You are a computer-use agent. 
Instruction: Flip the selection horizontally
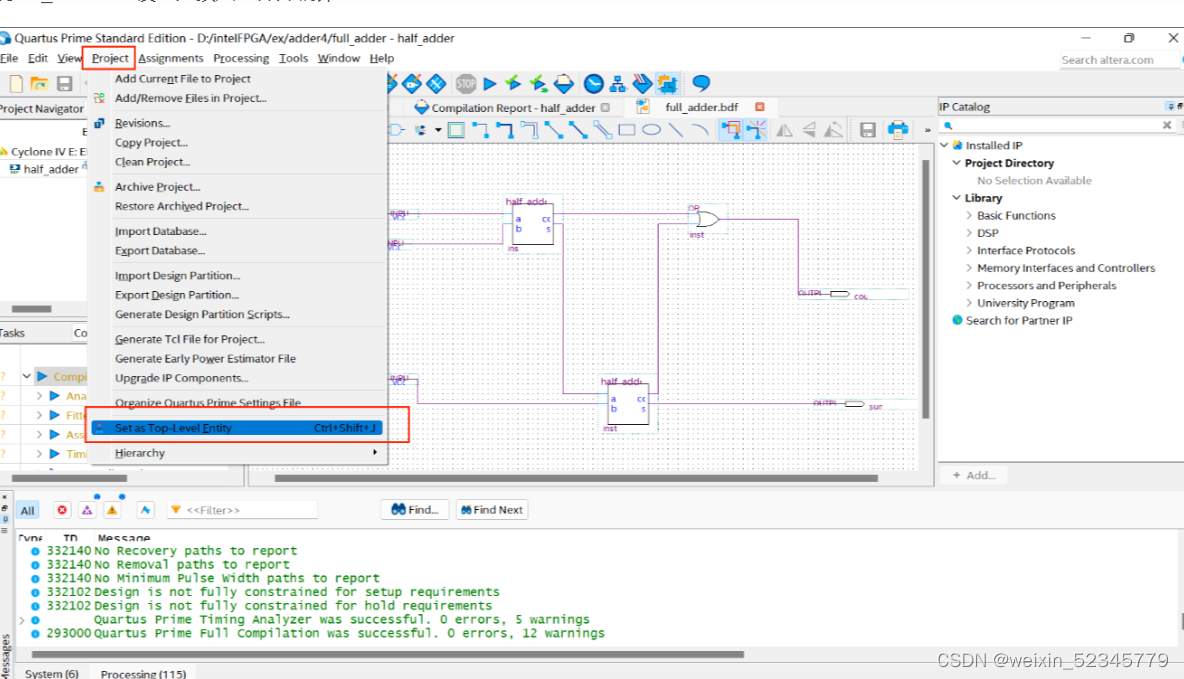pyautogui.click(x=785, y=130)
